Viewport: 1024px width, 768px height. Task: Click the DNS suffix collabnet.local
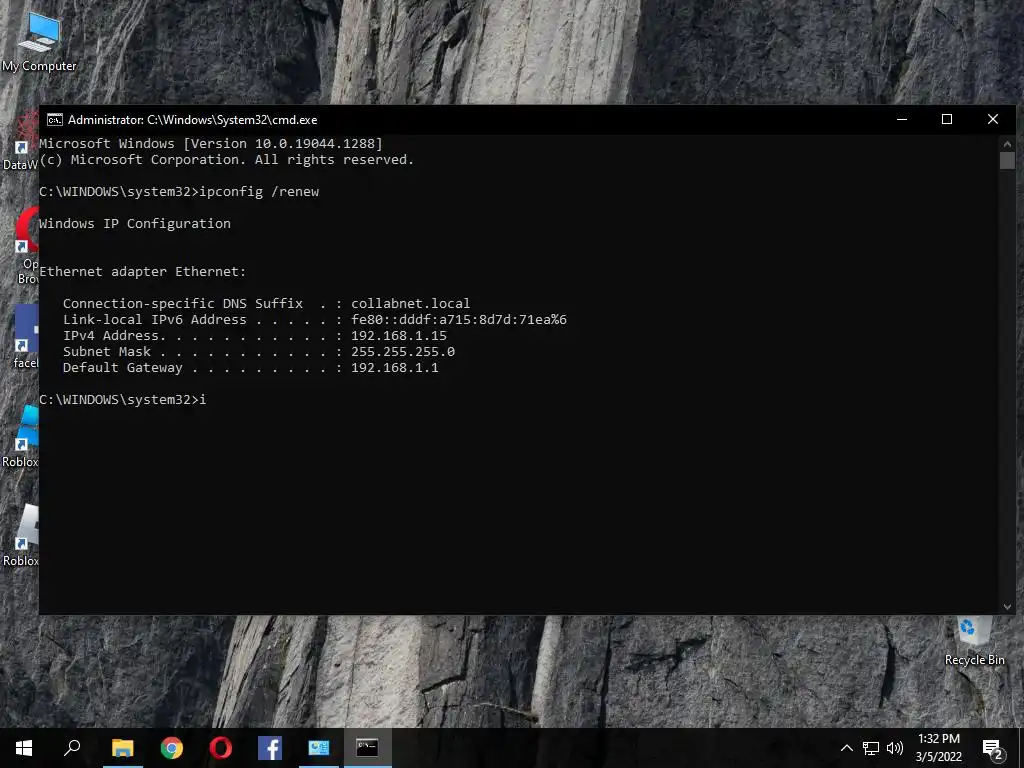click(410, 304)
